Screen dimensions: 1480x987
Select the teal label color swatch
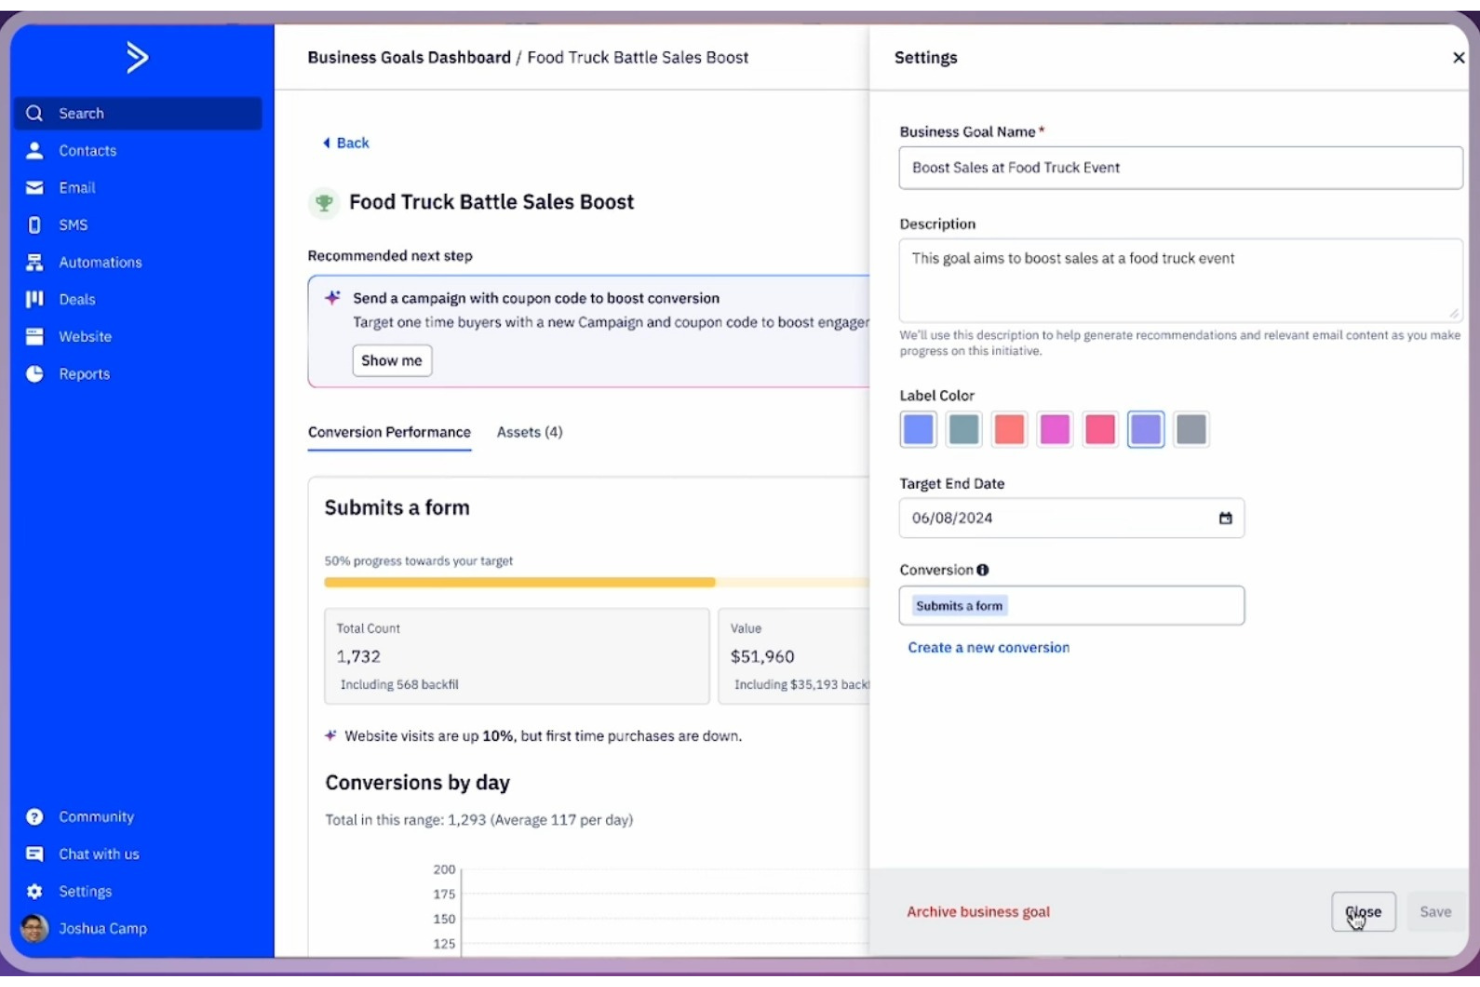tap(963, 429)
